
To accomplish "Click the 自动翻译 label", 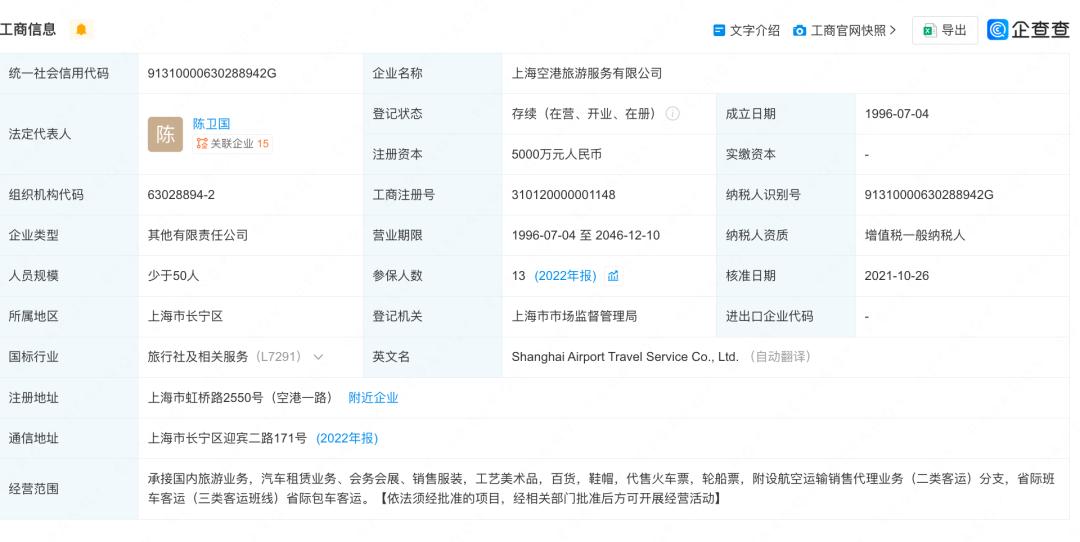I will 780,357.
